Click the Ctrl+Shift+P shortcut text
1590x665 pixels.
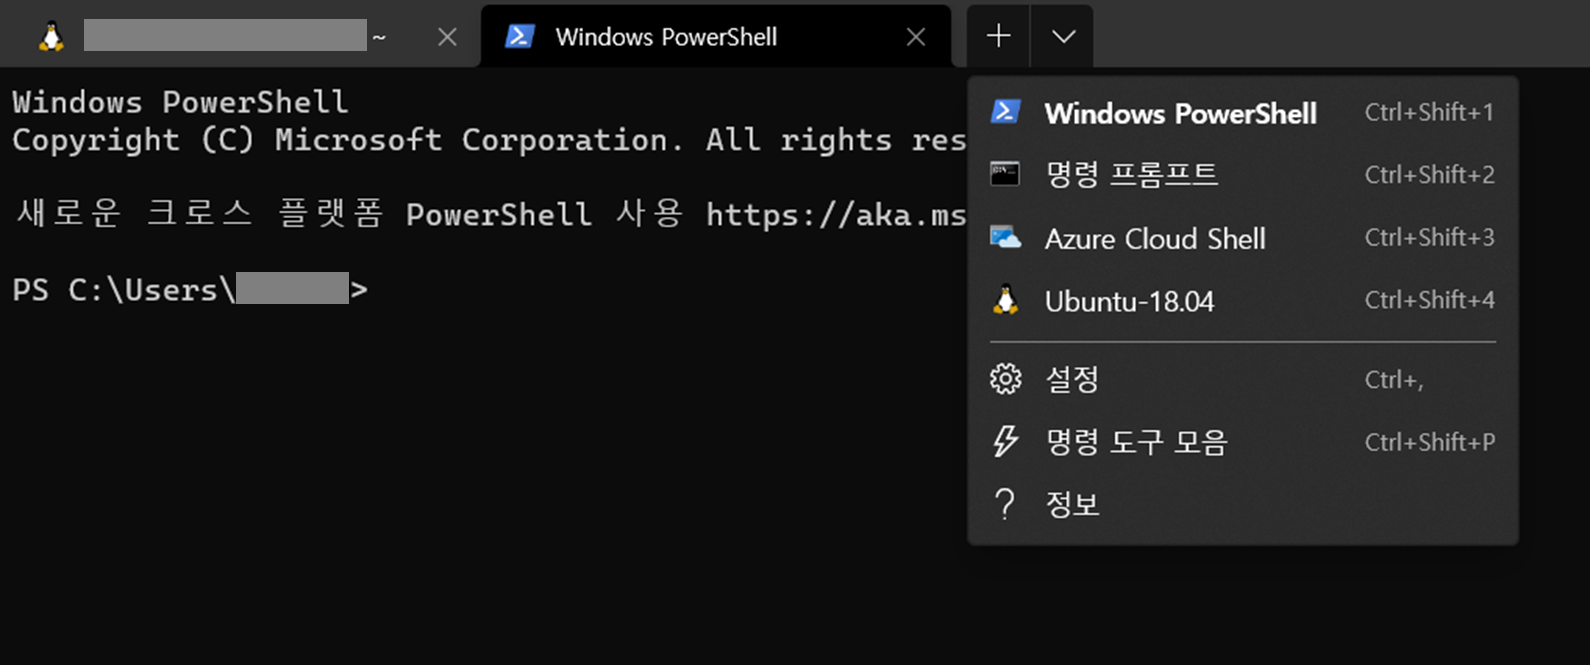click(x=1430, y=442)
